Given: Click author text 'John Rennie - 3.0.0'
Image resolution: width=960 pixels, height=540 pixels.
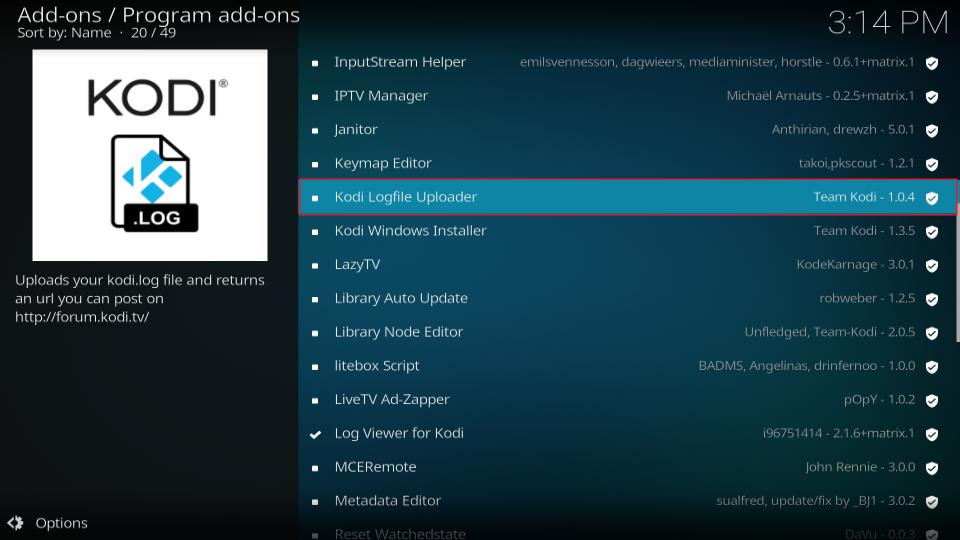Looking at the screenshot, I should [860, 467].
